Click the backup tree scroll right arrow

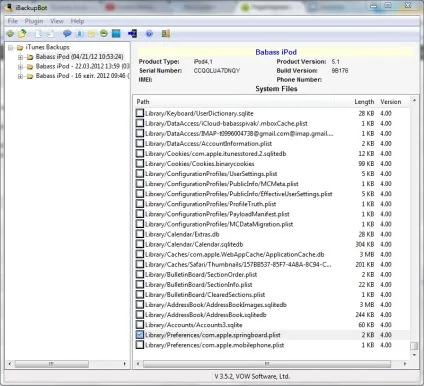(x=125, y=364)
